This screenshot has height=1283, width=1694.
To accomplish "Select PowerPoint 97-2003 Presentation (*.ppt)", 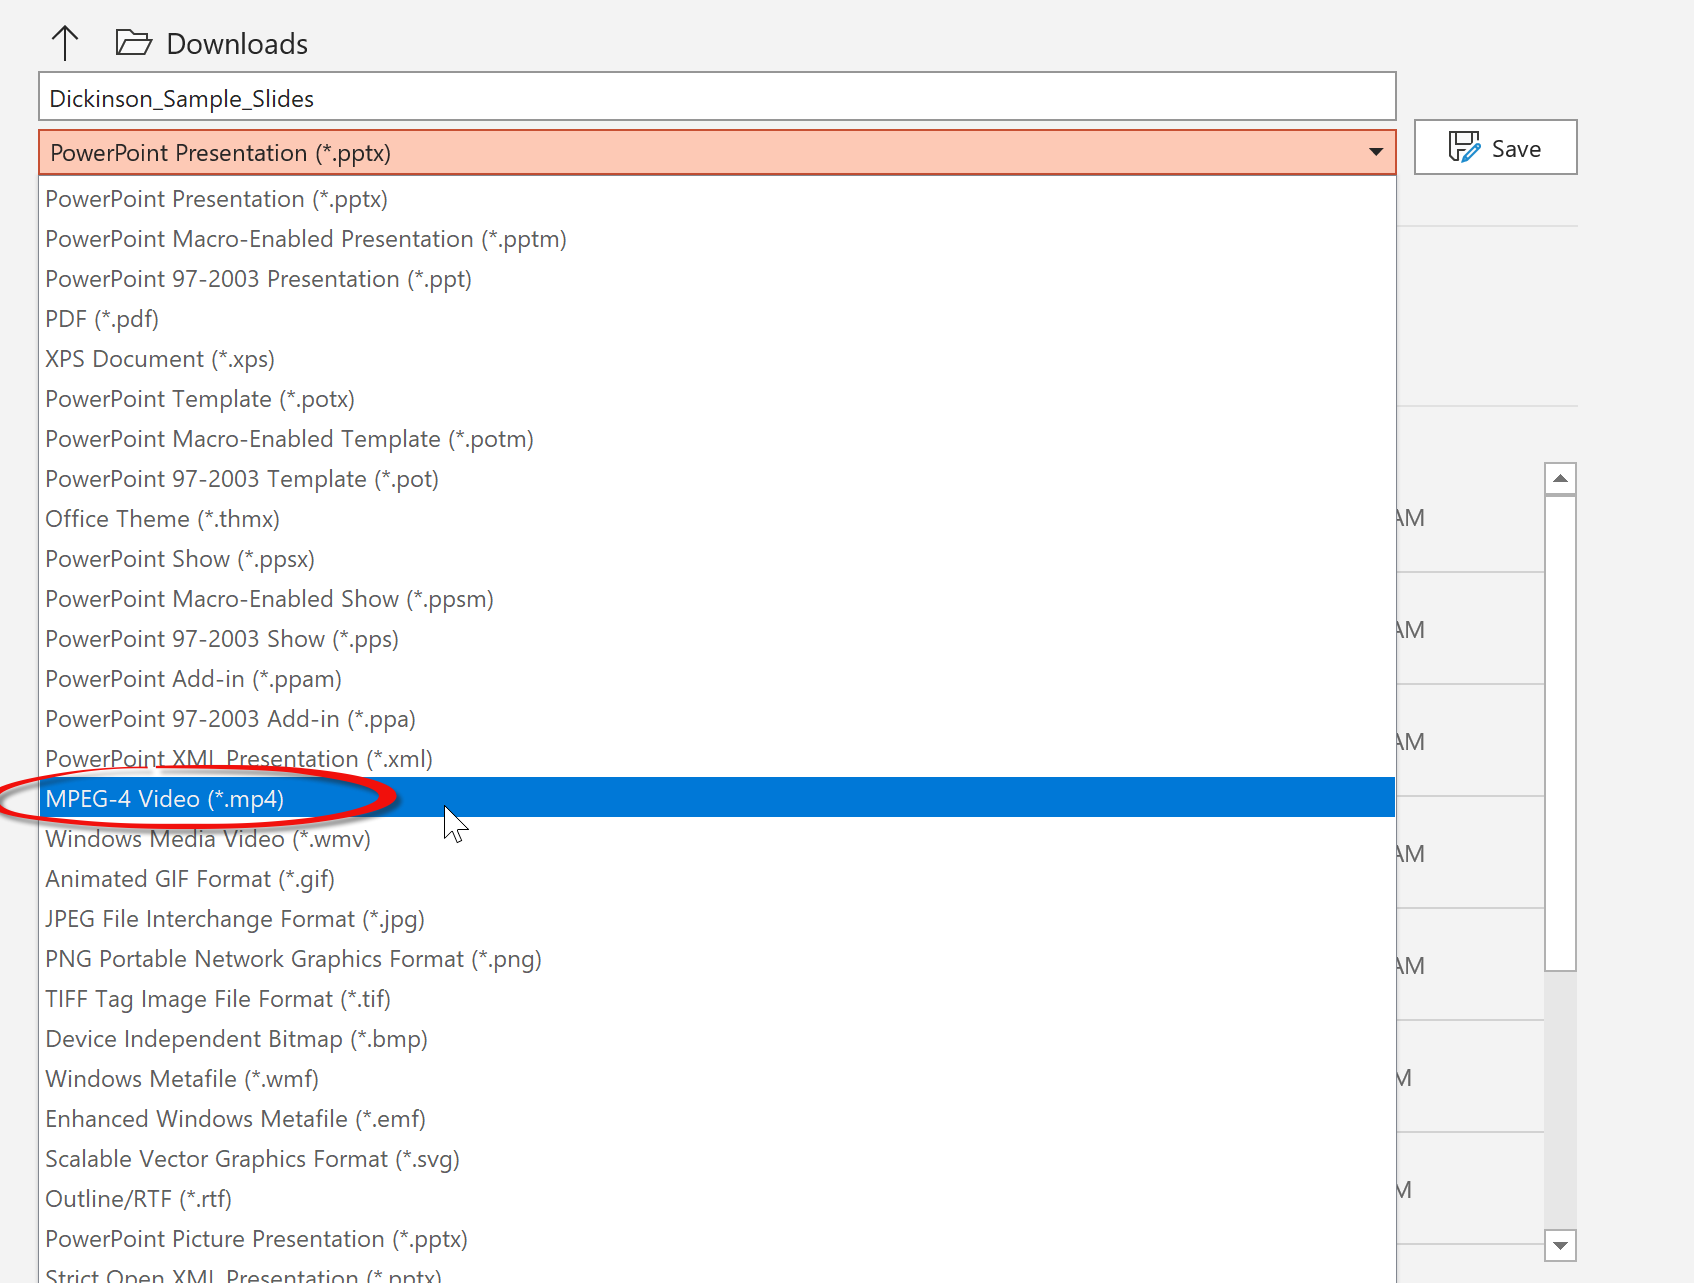I will [x=717, y=279].
